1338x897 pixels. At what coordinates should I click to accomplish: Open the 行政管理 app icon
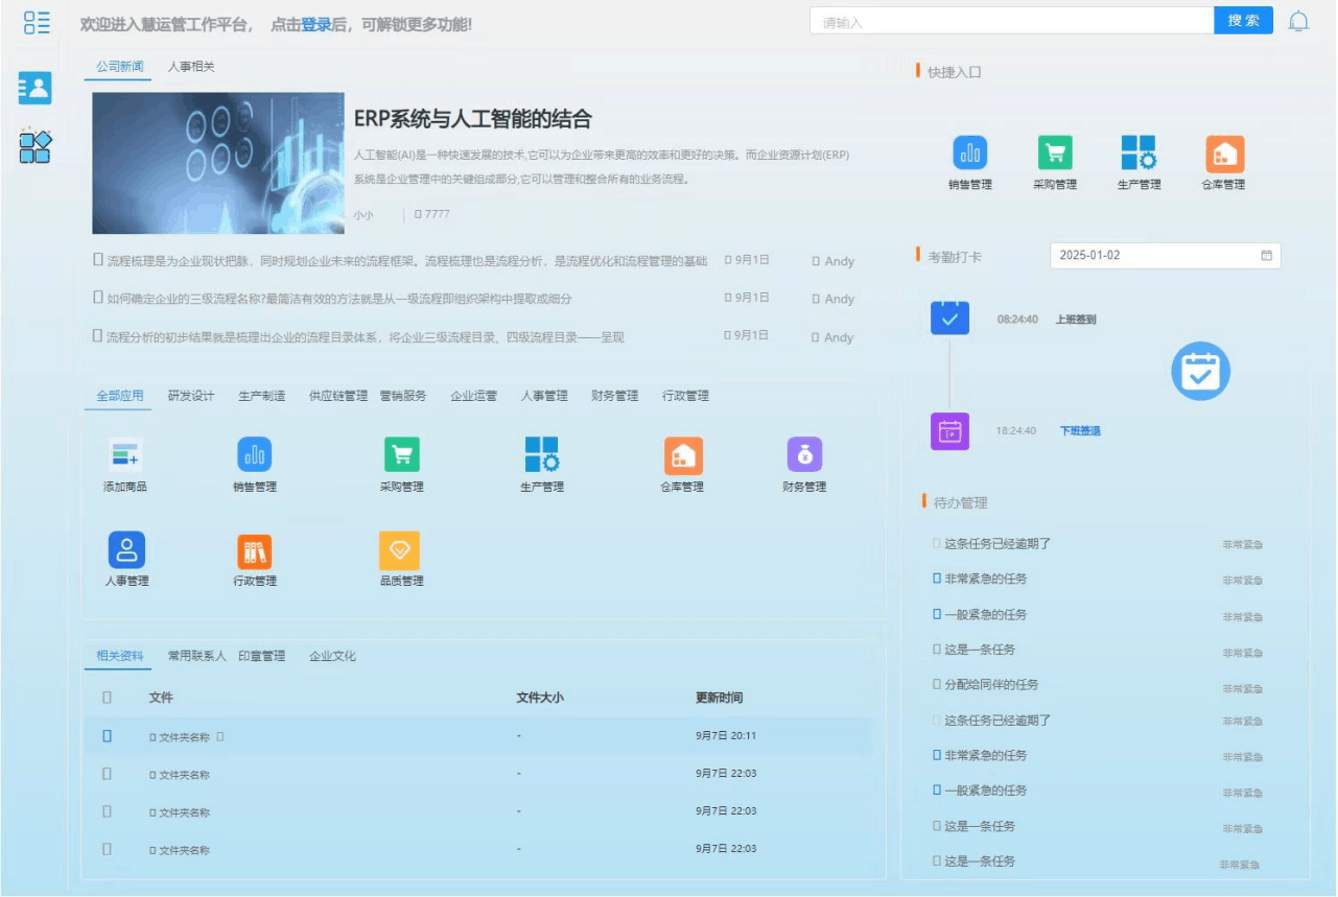point(254,549)
